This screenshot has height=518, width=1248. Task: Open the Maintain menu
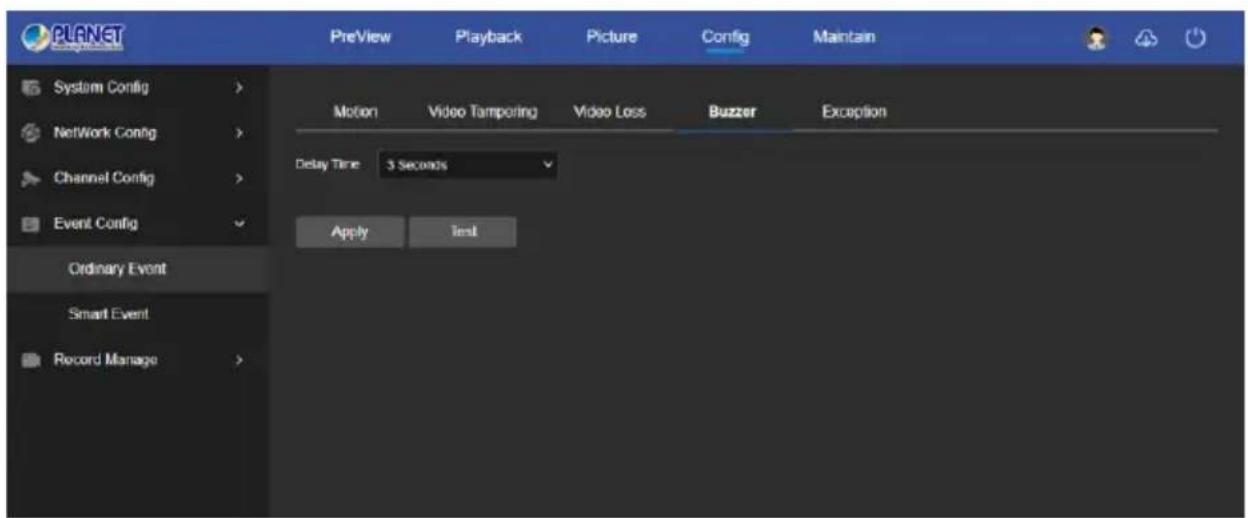(844, 37)
